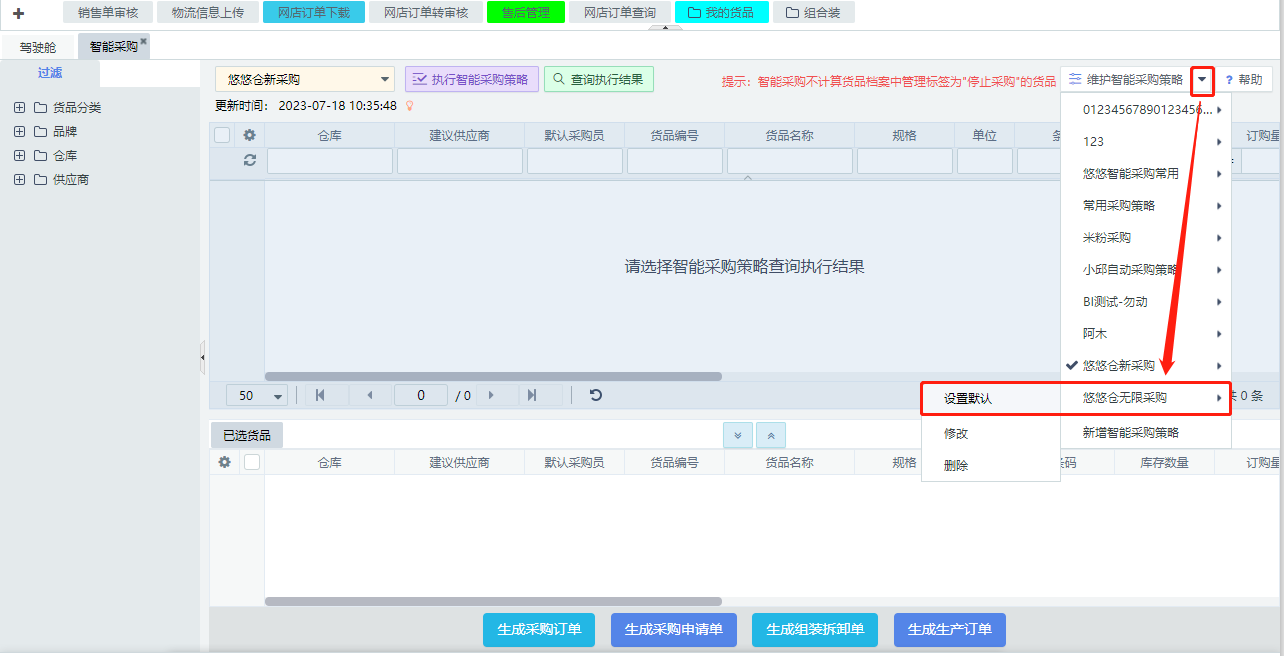The height and width of the screenshot is (656, 1284).
Task: Click the double-down collapse panel arrow
Action: pos(738,435)
